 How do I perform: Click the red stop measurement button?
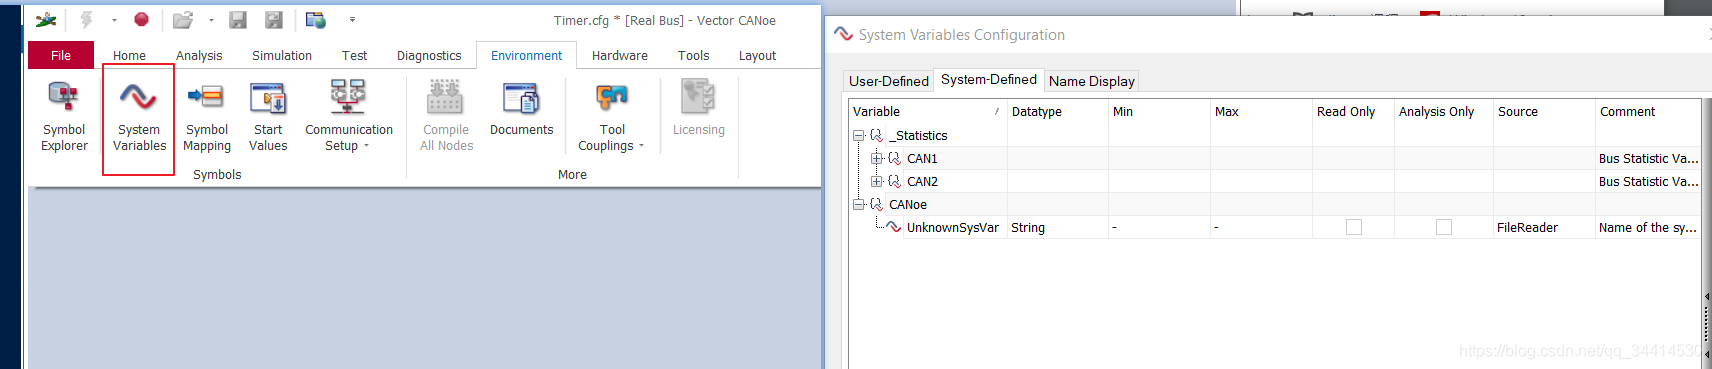point(142,19)
